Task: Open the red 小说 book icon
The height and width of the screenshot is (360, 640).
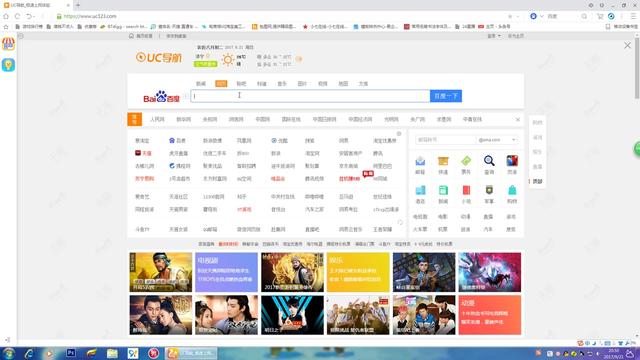Action: (x=466, y=190)
